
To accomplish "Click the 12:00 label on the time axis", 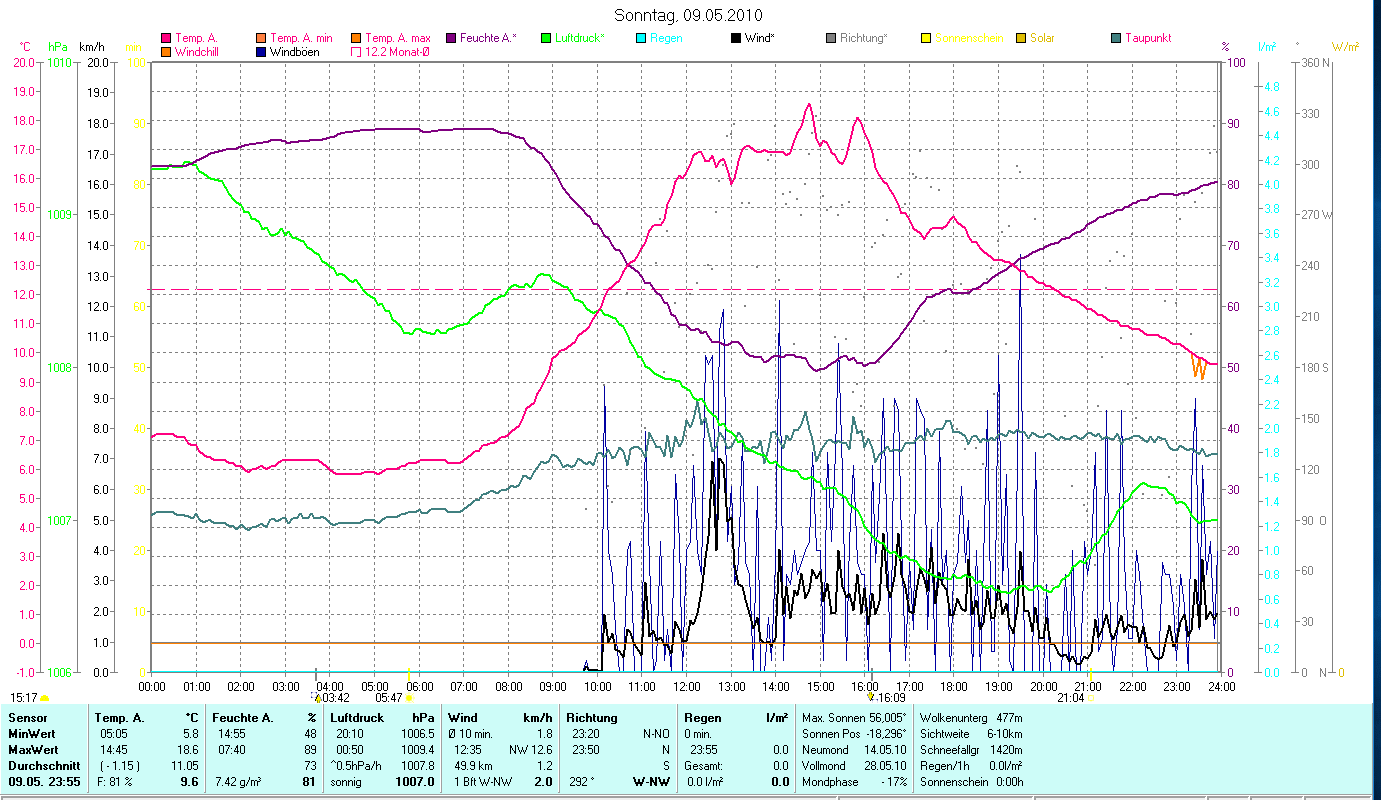I will click(687, 686).
